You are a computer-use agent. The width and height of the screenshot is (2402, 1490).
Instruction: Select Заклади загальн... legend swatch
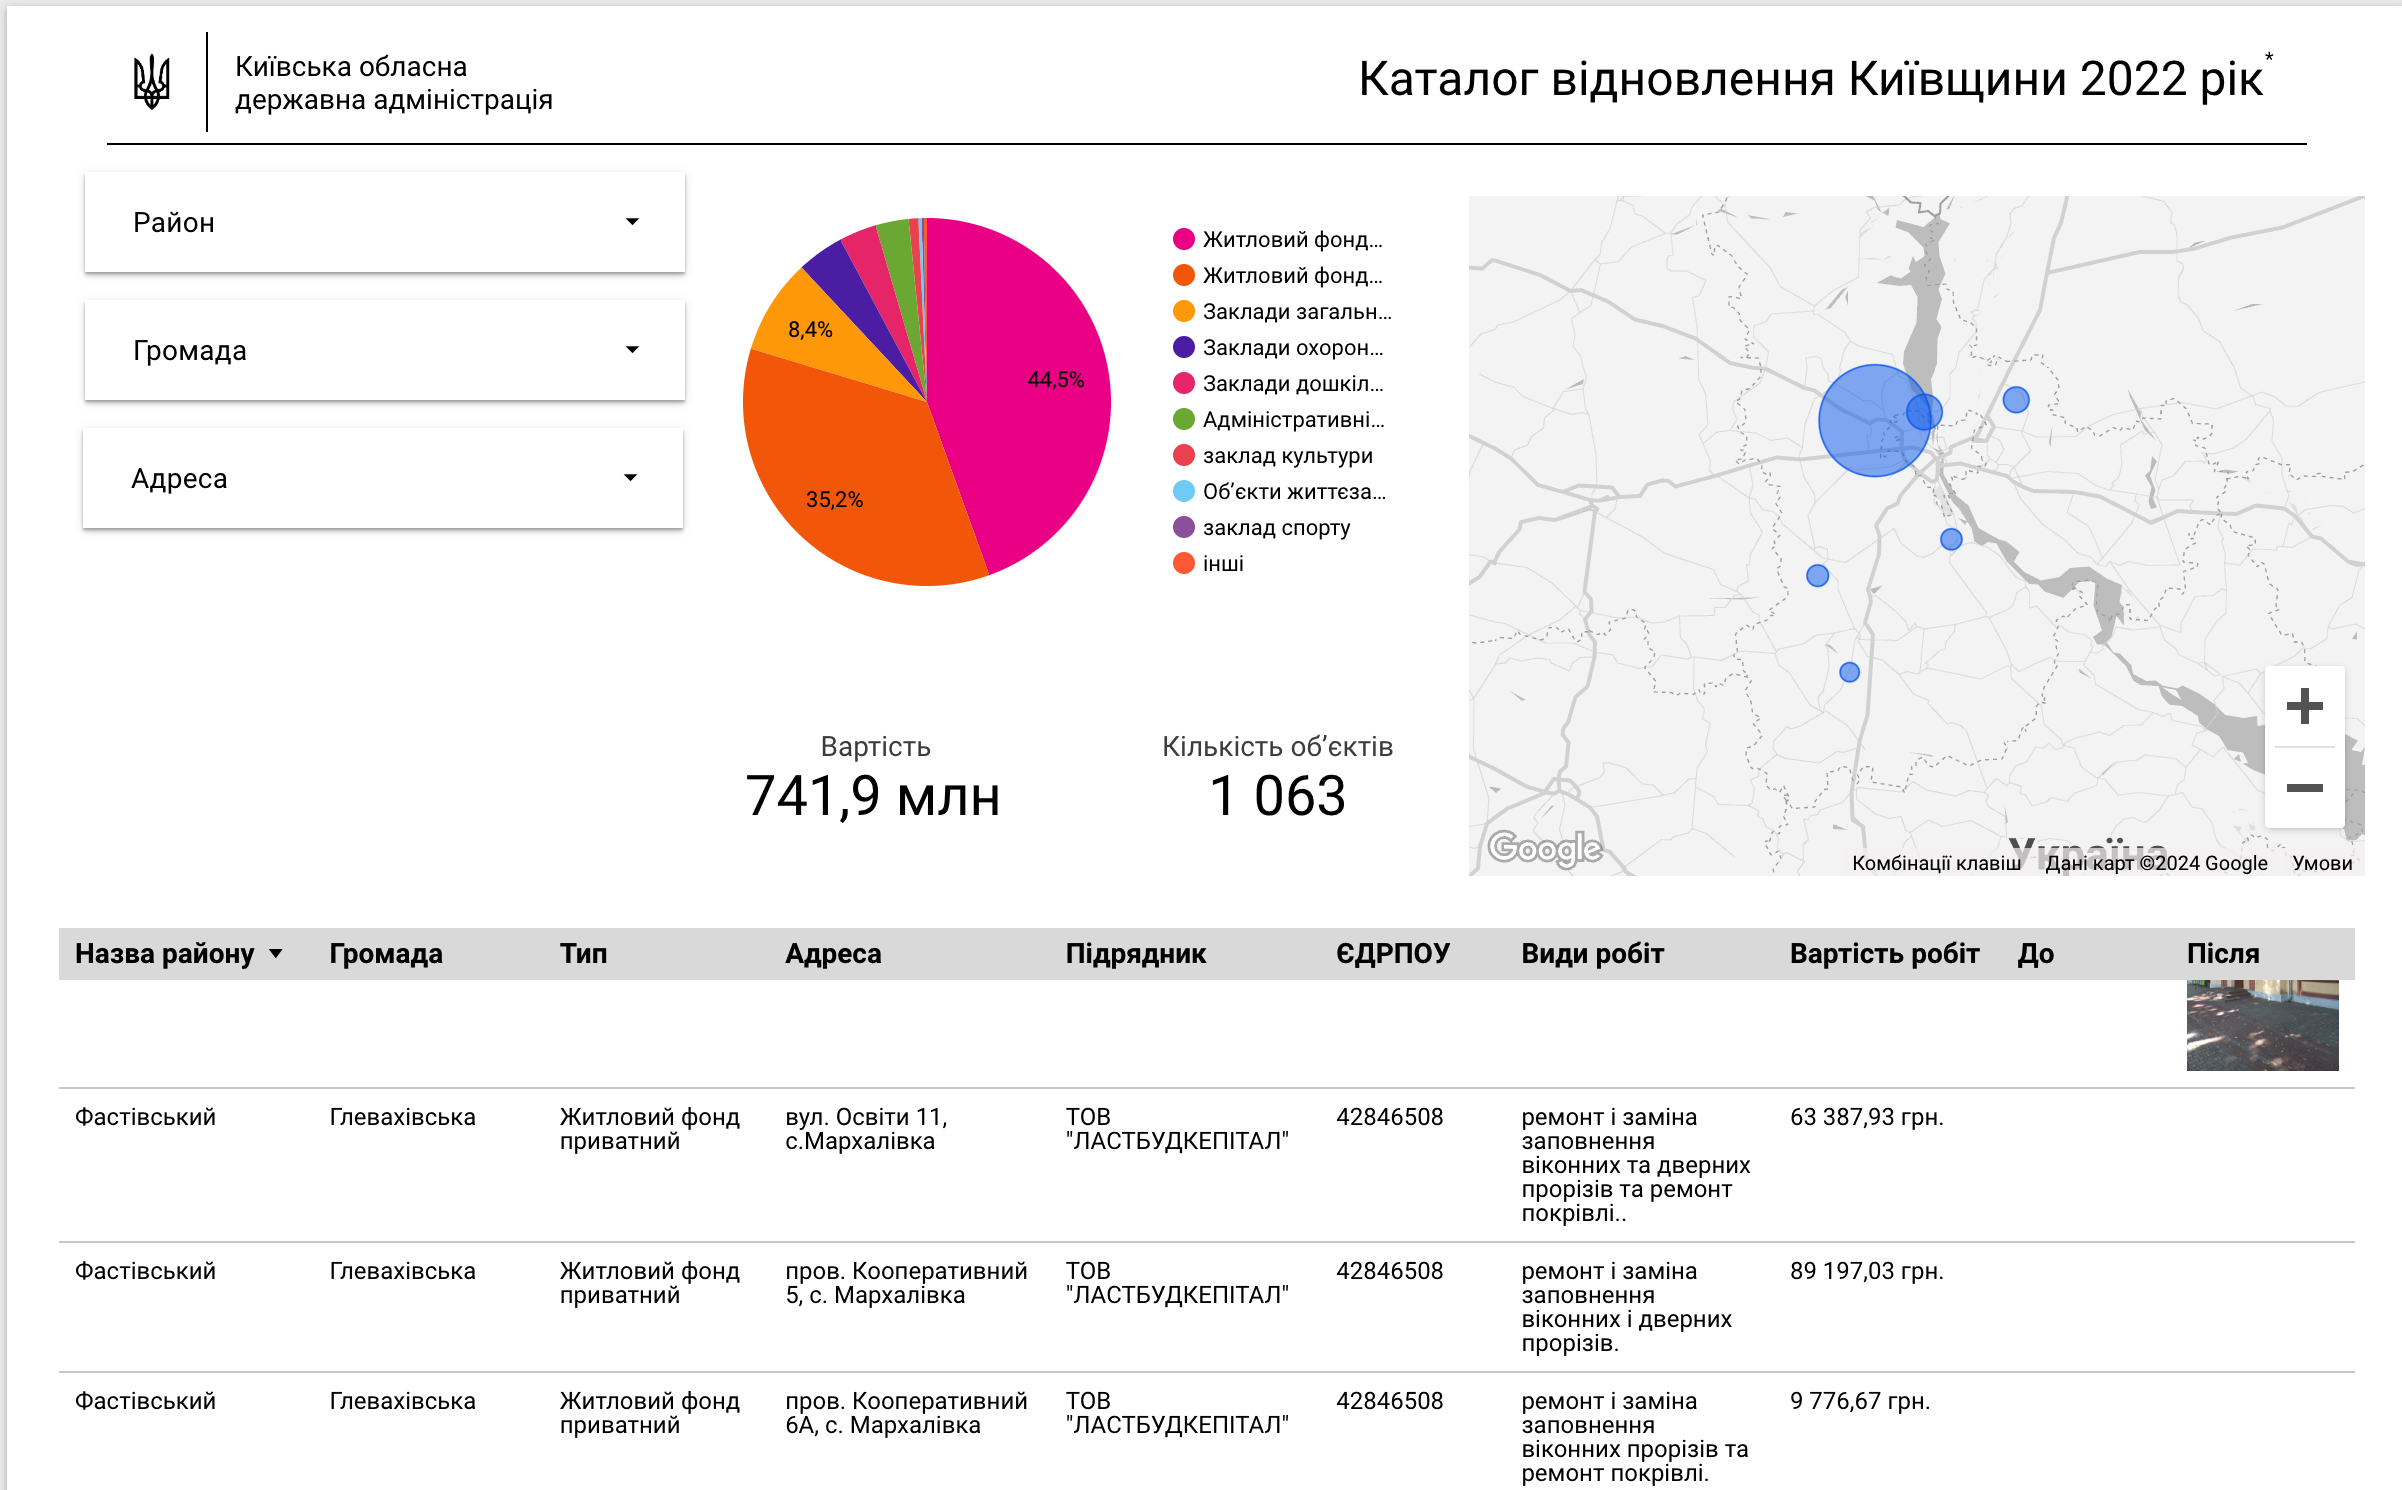pyautogui.click(x=1184, y=311)
